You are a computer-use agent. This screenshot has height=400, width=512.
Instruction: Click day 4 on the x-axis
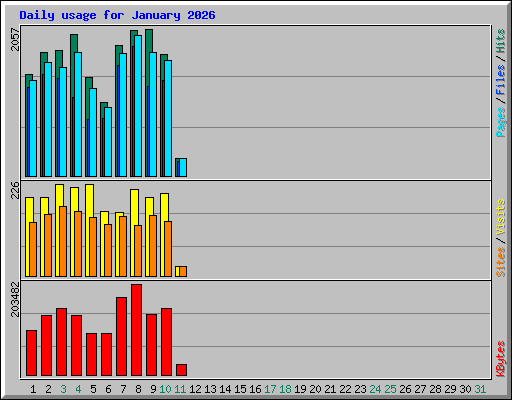click(x=78, y=389)
